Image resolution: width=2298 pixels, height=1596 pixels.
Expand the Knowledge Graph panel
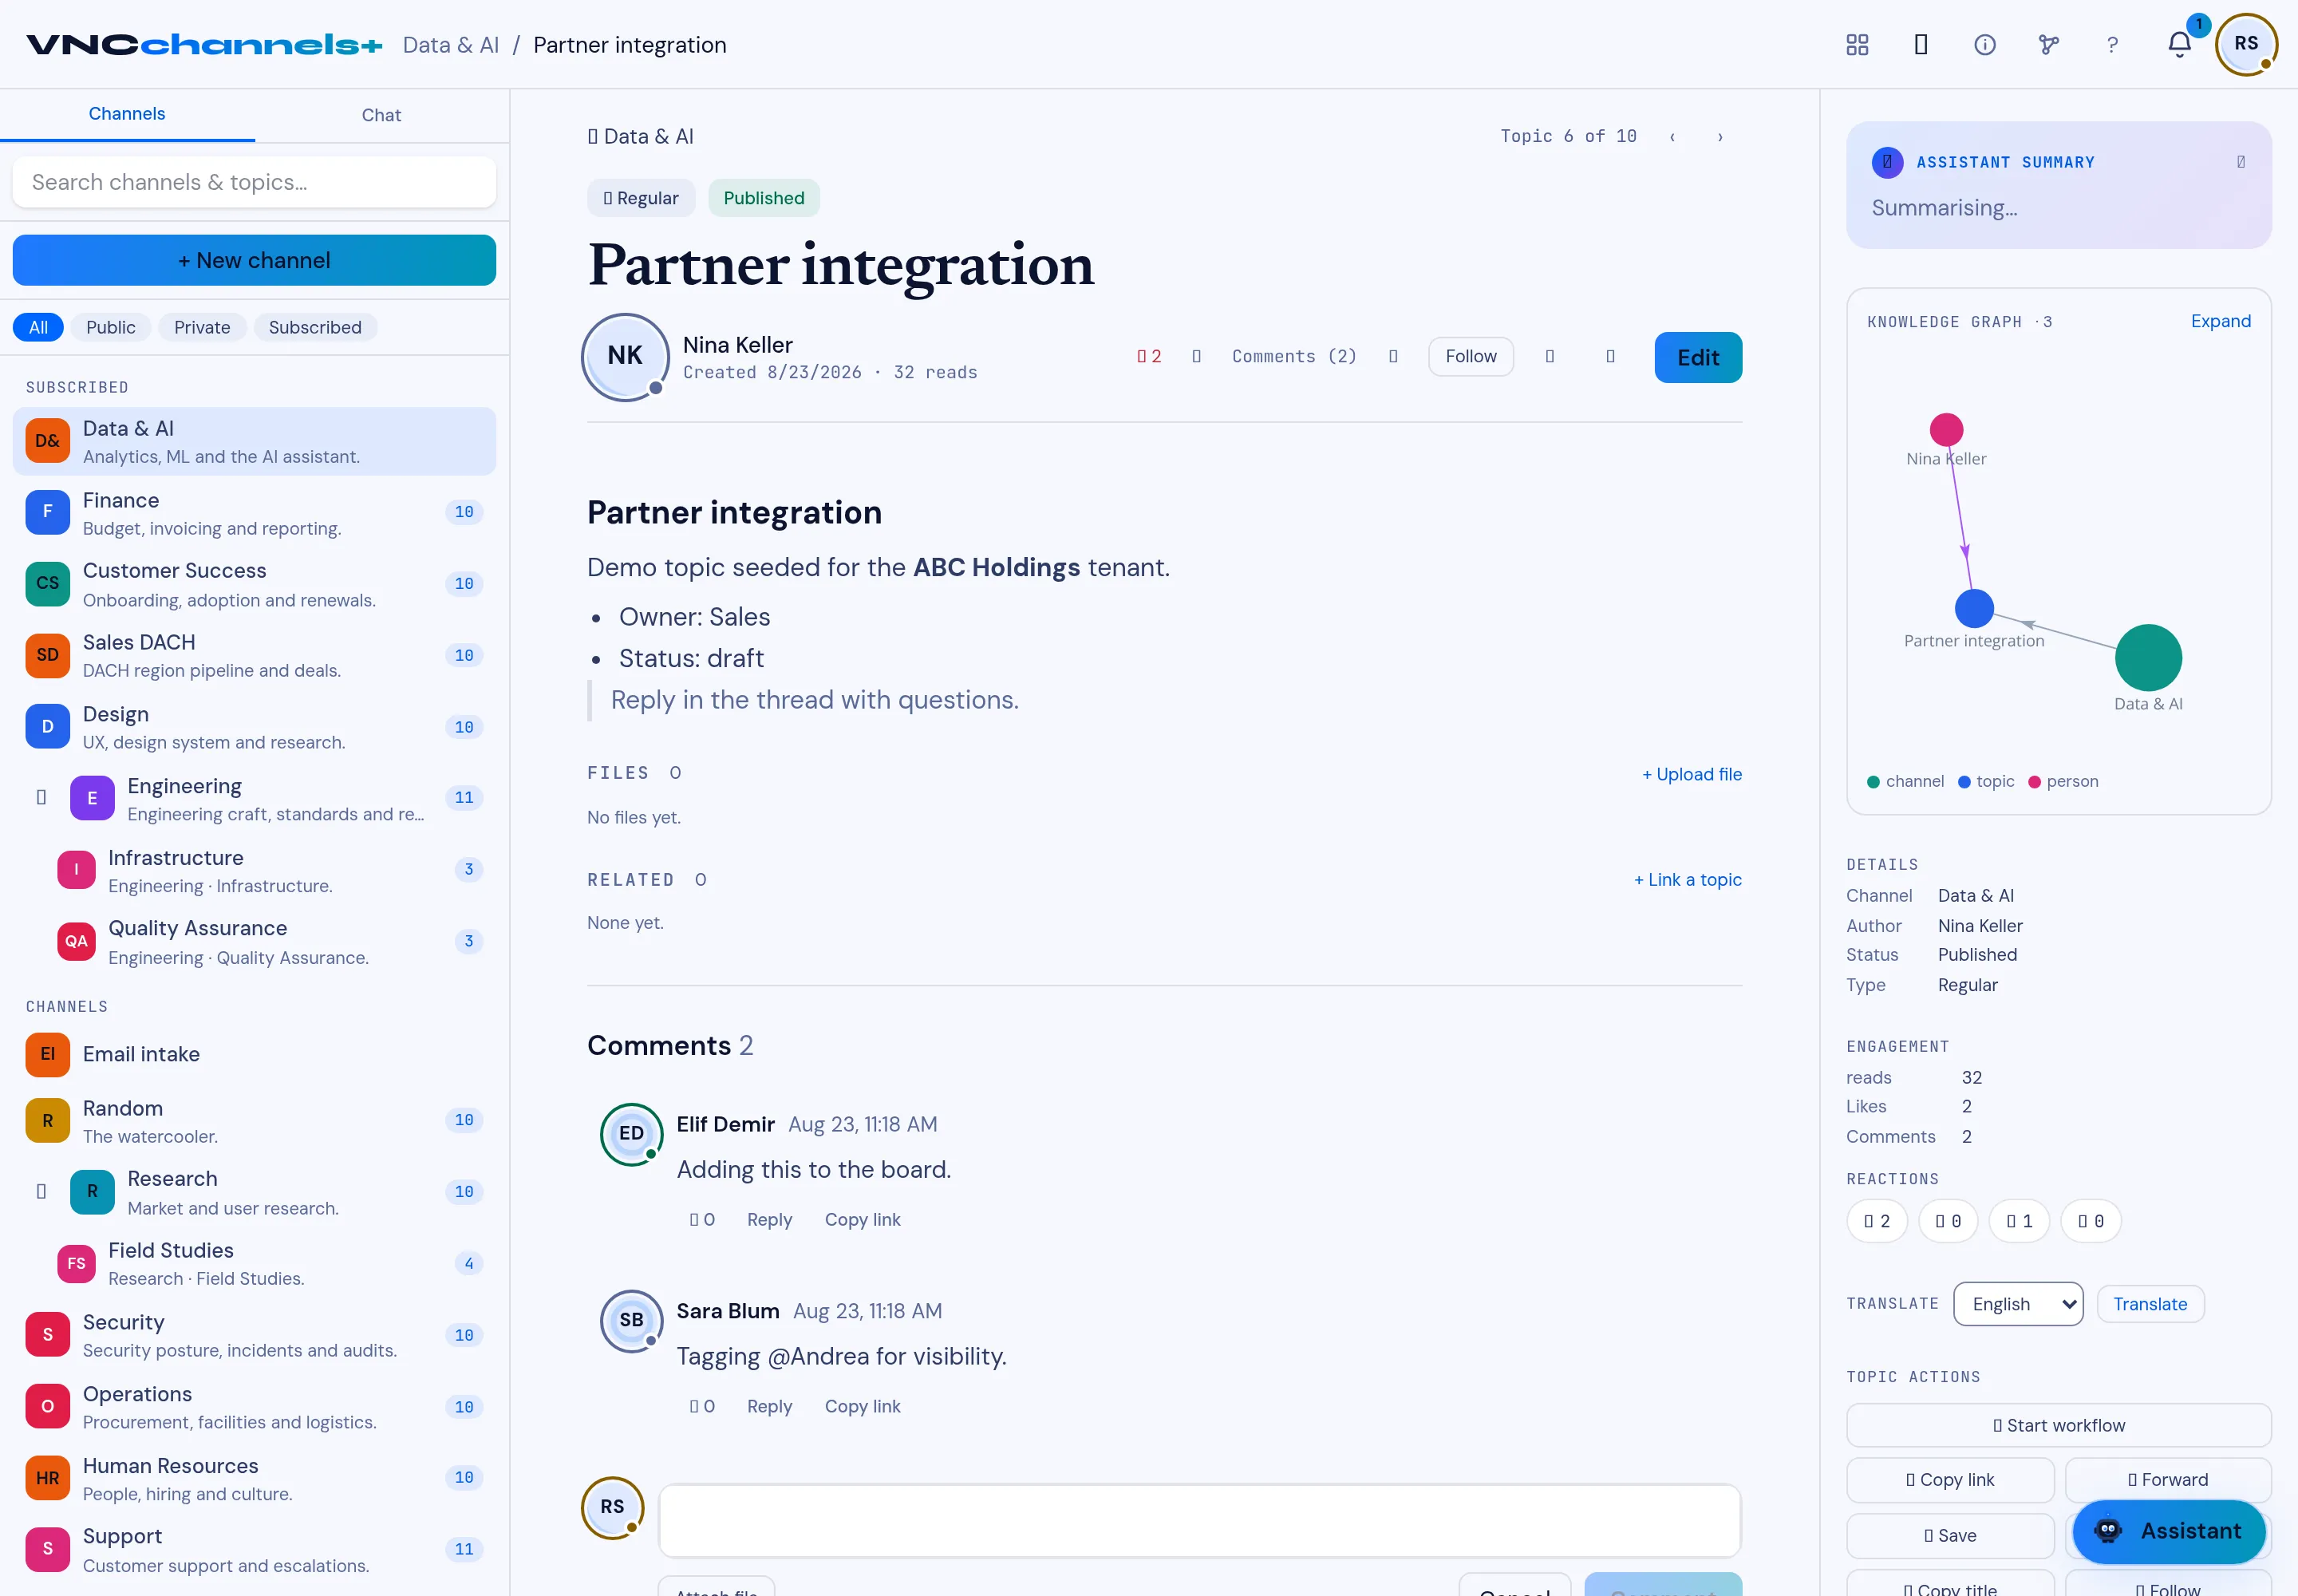(2220, 321)
